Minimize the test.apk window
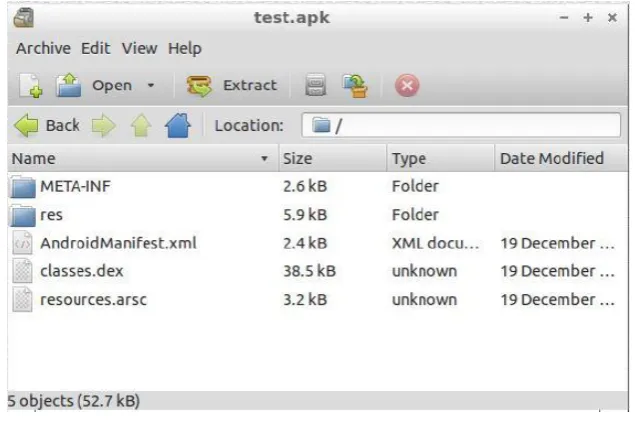Screen dimensions: 635x424 click(564, 18)
